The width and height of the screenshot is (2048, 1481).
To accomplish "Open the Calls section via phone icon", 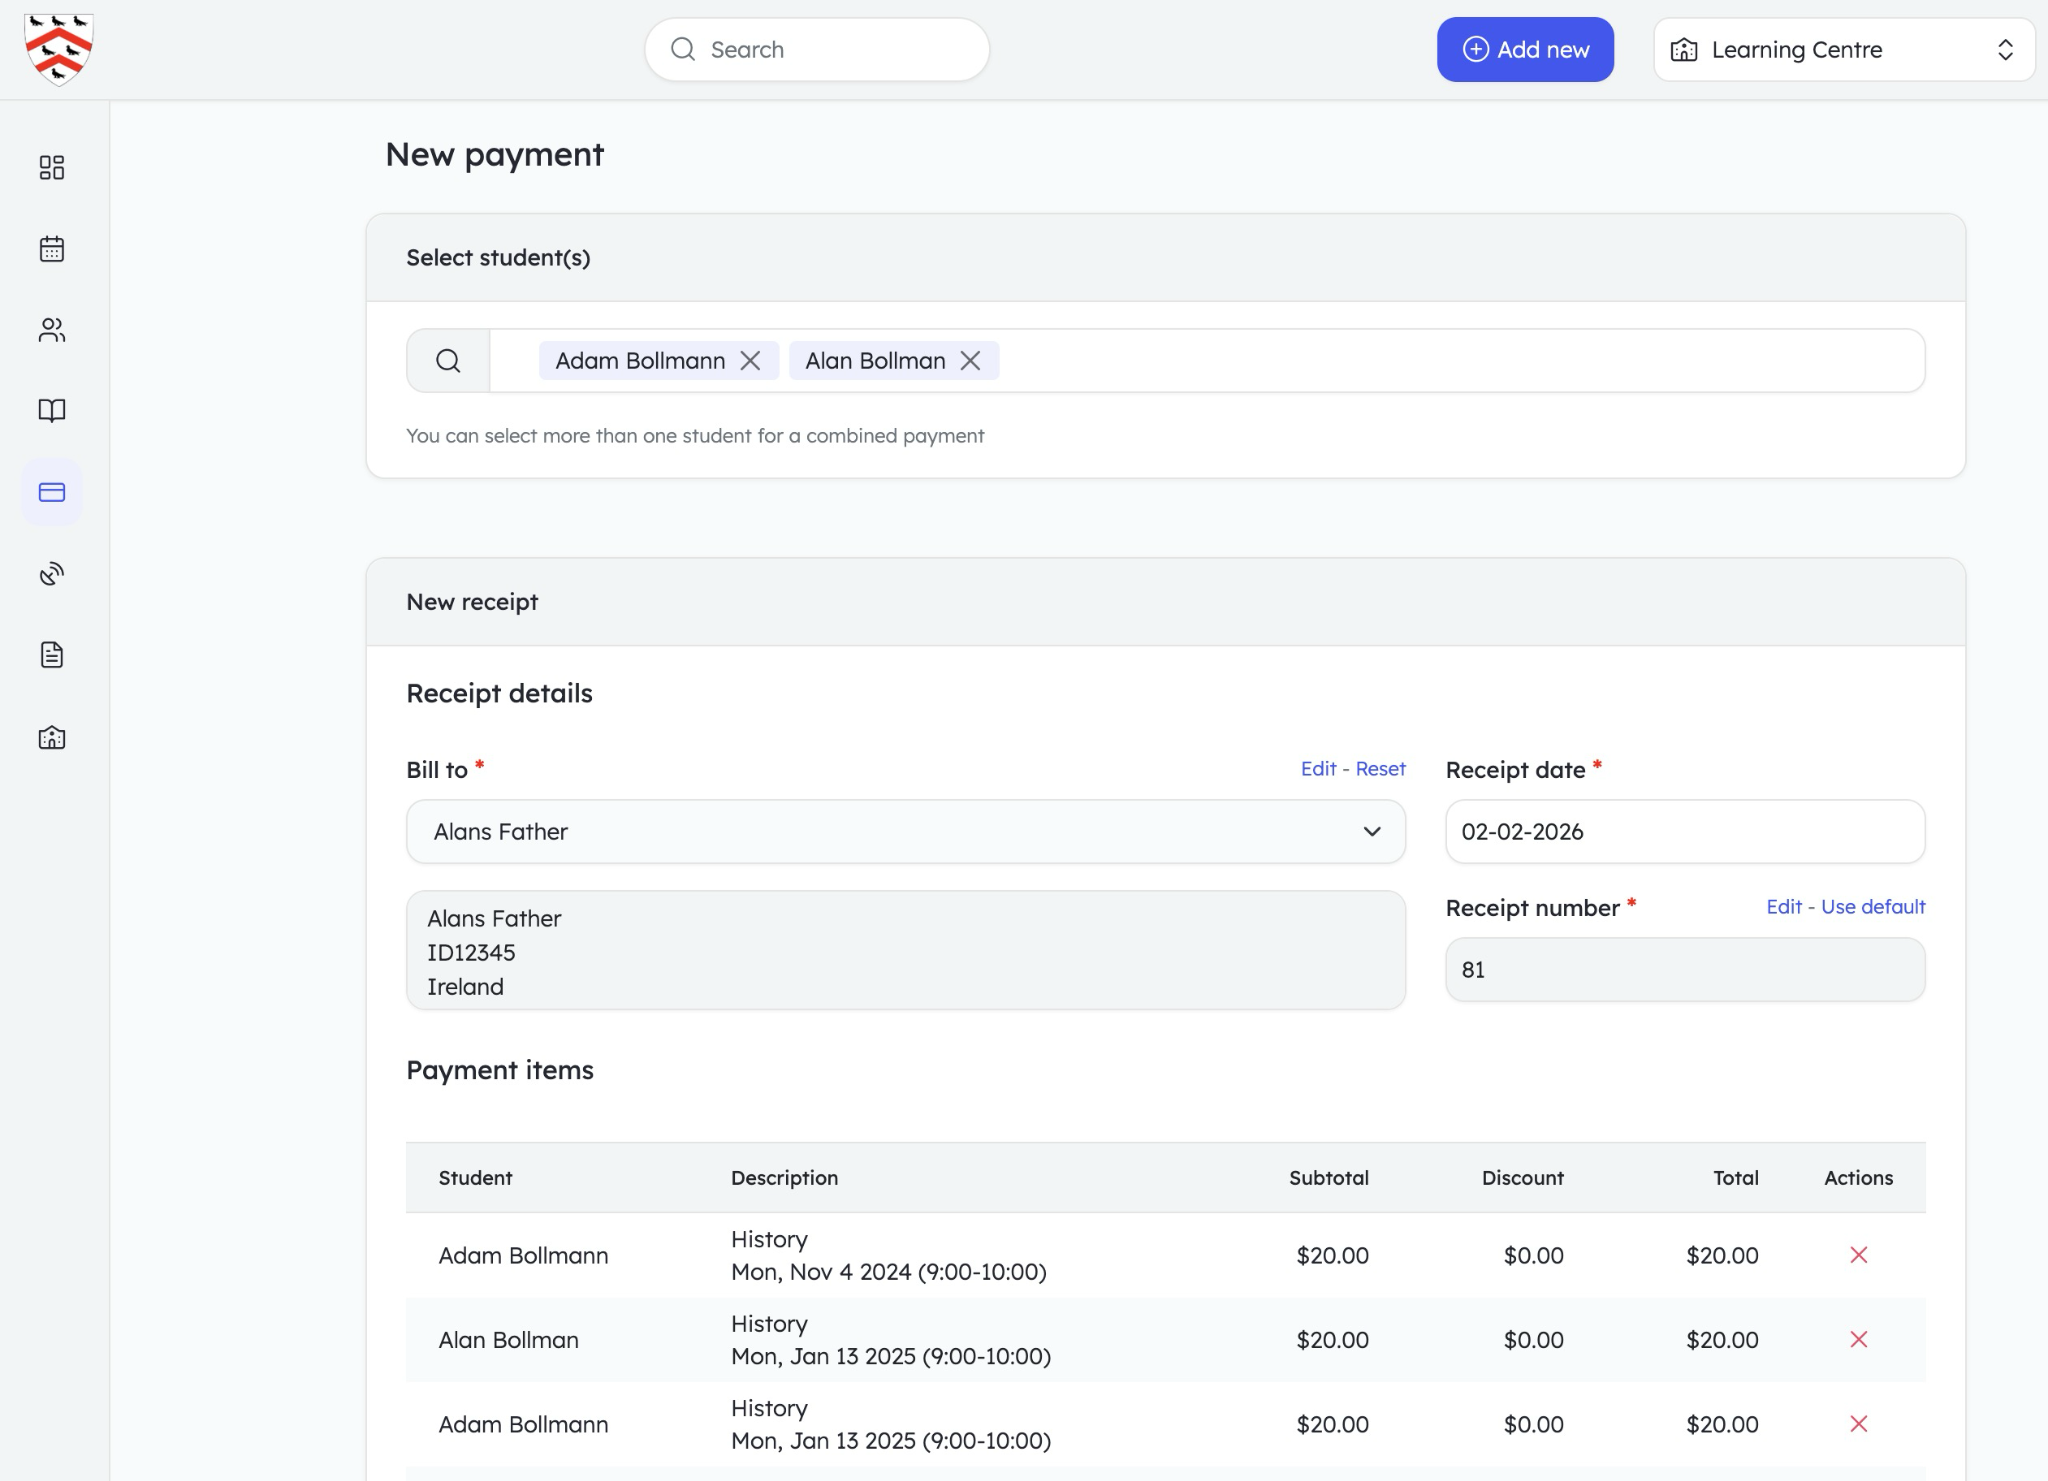I will (52, 573).
